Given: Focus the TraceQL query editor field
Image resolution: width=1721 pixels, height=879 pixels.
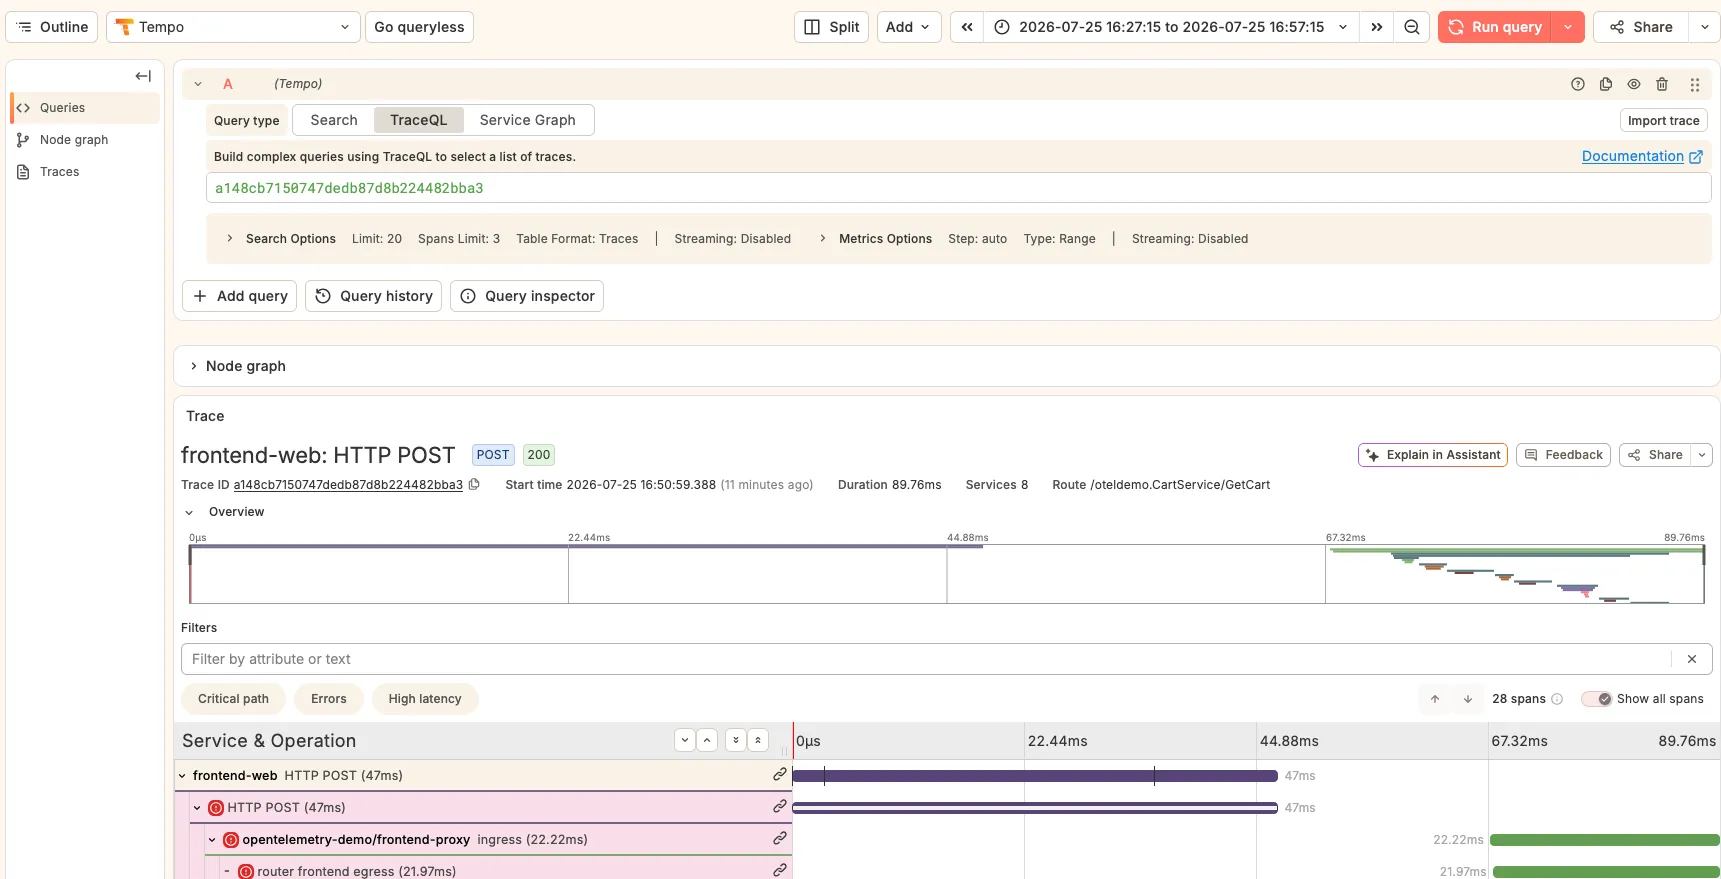Looking at the screenshot, I should click(958, 188).
